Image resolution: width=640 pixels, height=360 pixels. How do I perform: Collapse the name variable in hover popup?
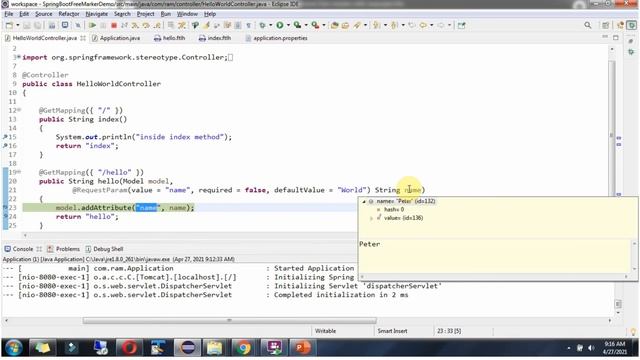click(x=364, y=201)
